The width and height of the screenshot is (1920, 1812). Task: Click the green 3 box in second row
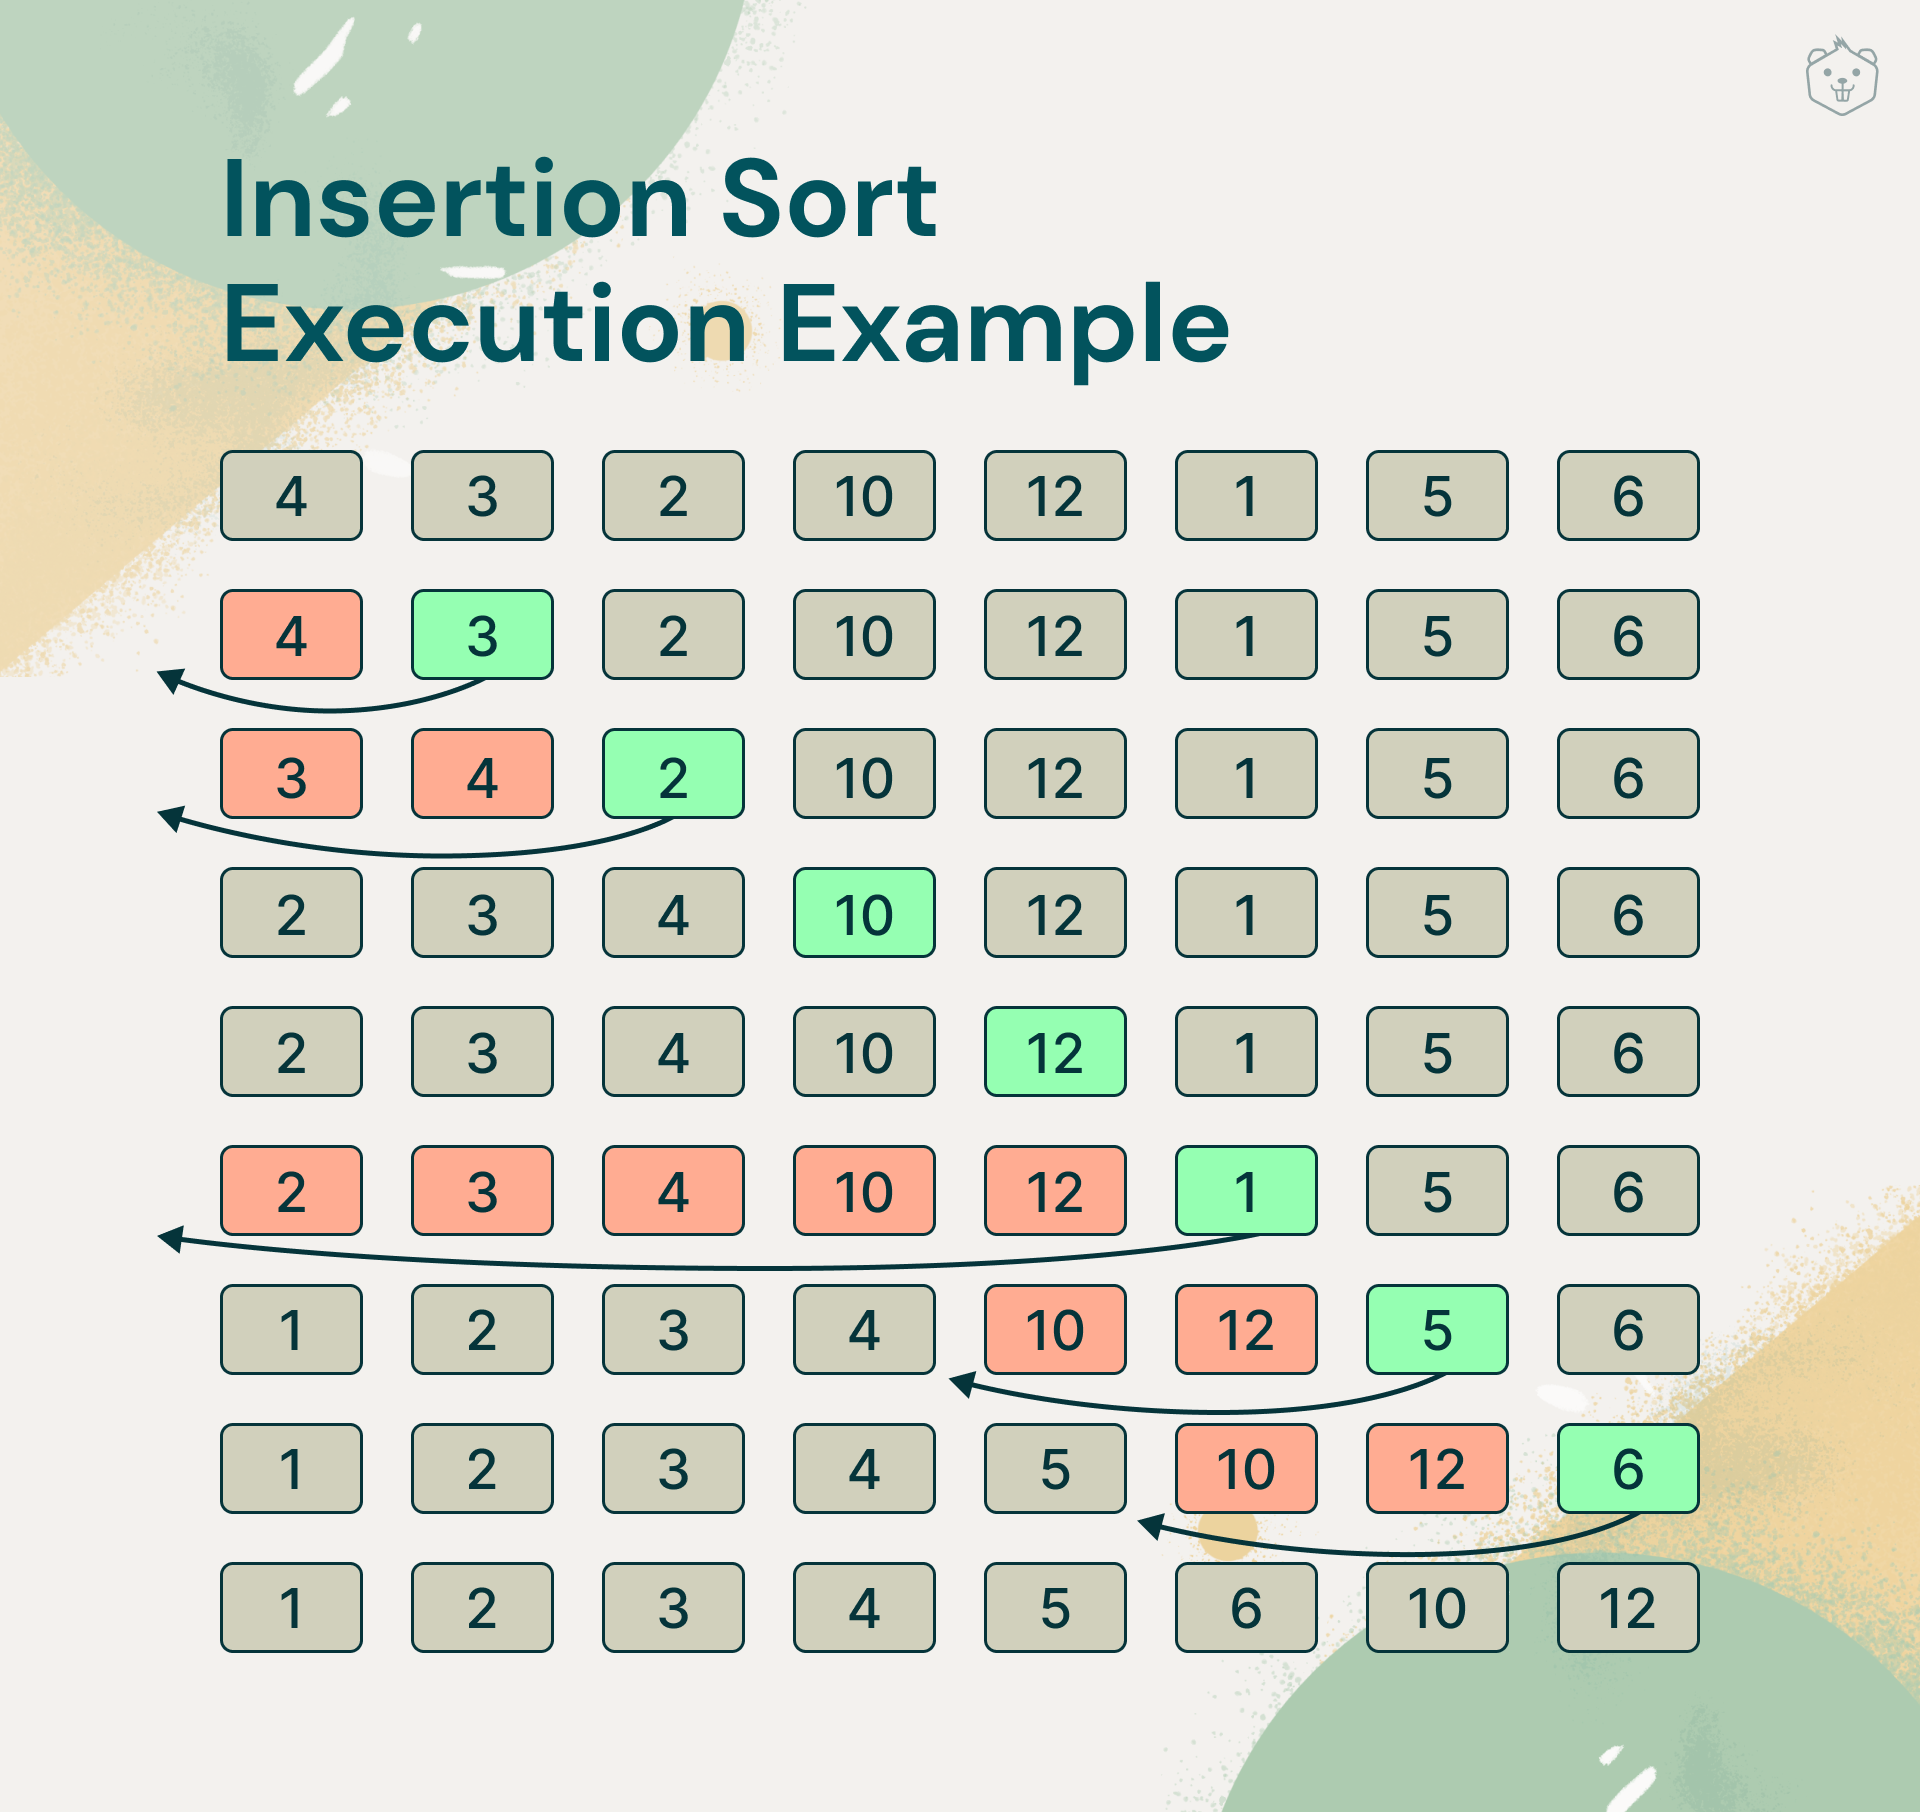click(482, 635)
